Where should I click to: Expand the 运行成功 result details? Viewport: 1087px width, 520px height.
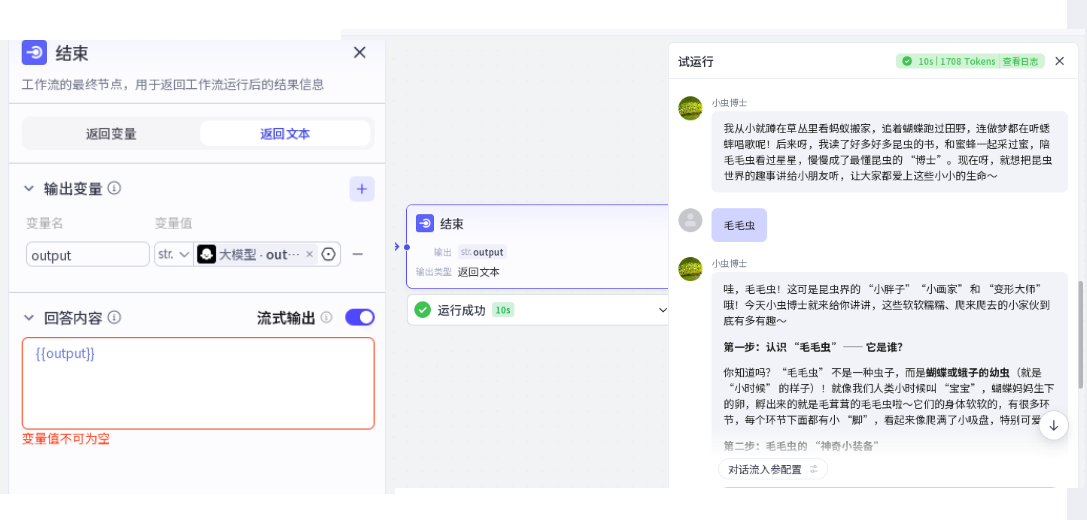(x=660, y=310)
